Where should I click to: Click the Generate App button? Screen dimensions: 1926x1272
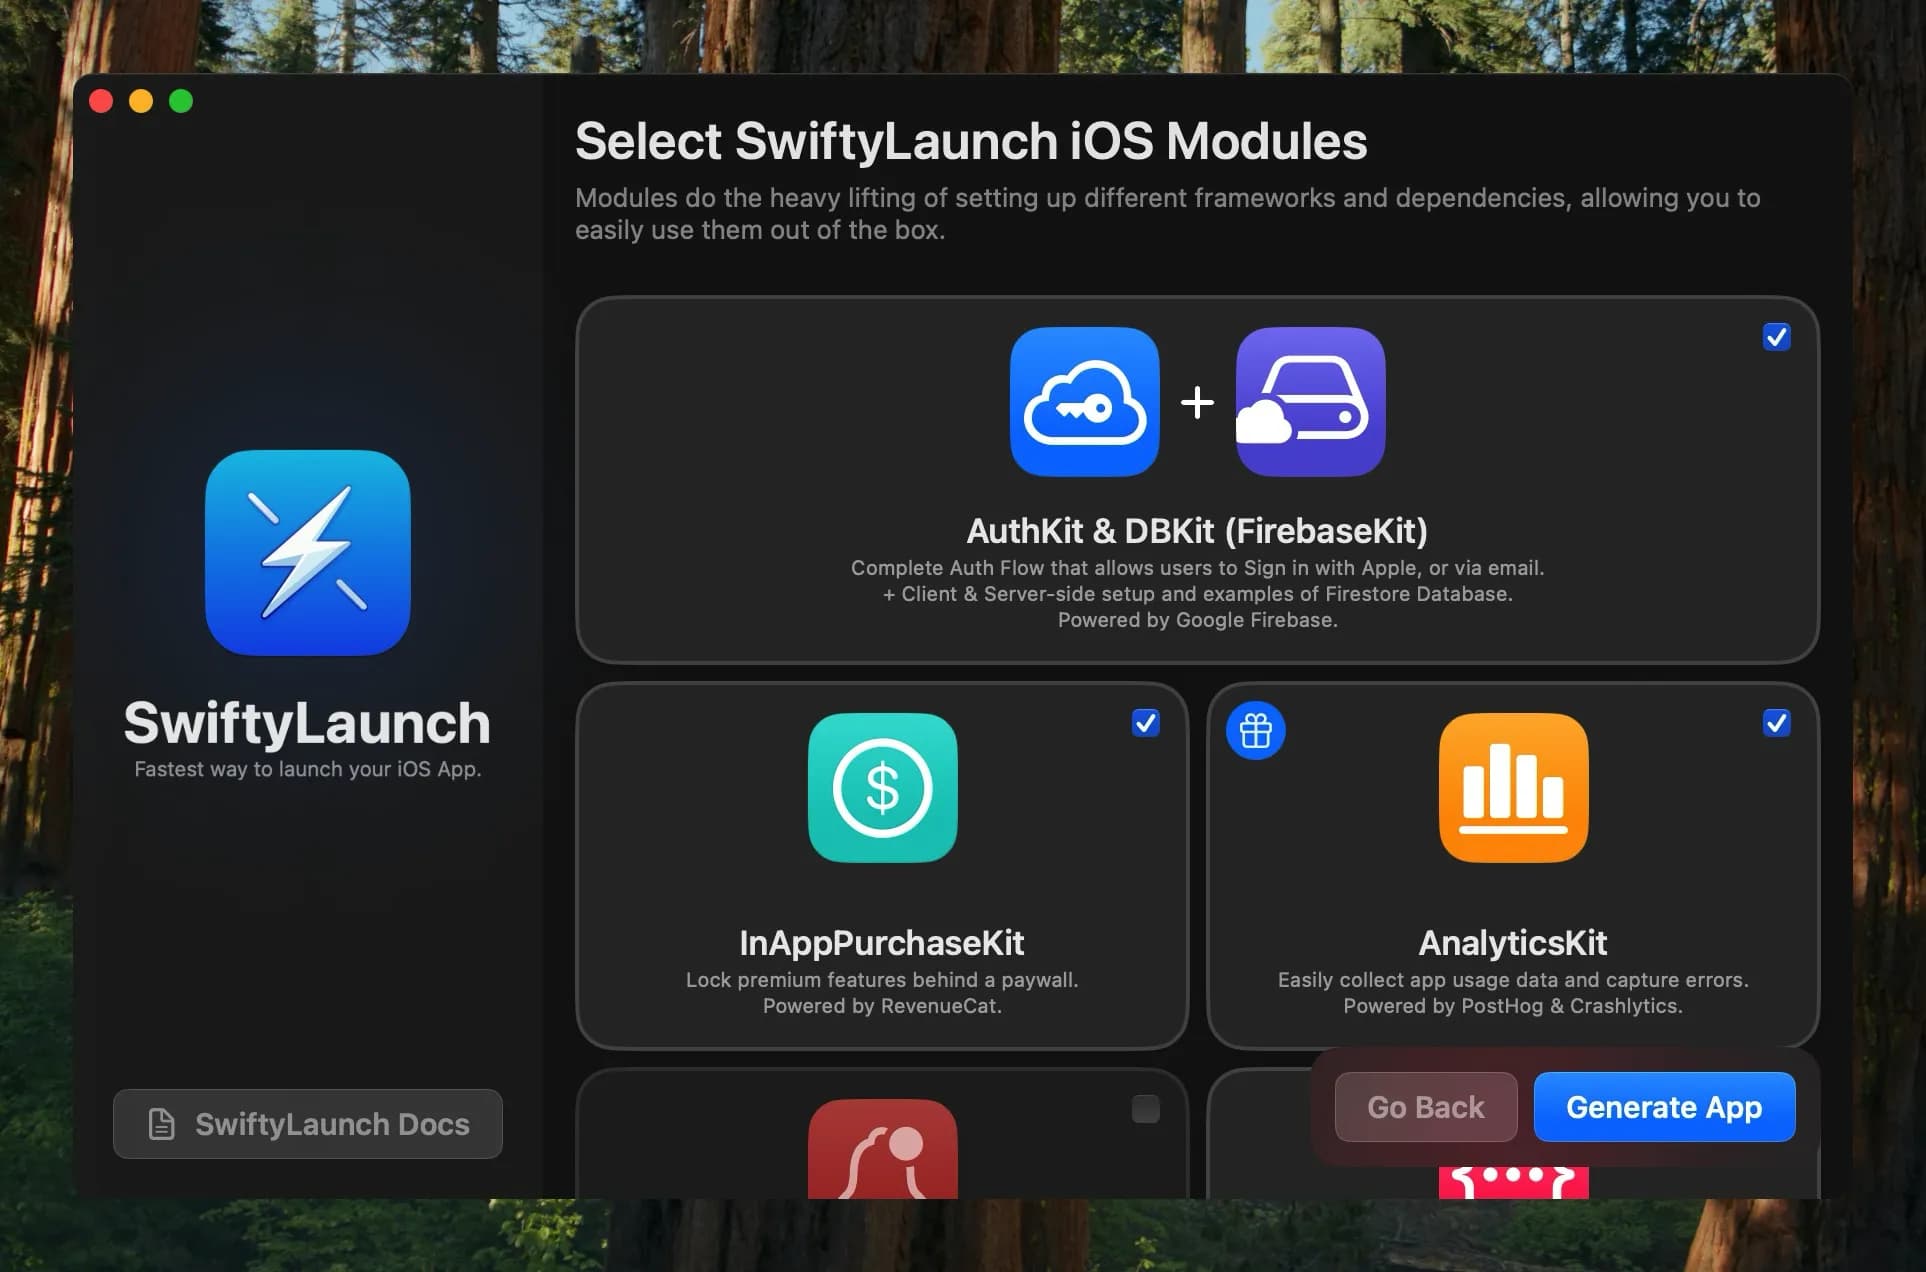(1665, 1107)
